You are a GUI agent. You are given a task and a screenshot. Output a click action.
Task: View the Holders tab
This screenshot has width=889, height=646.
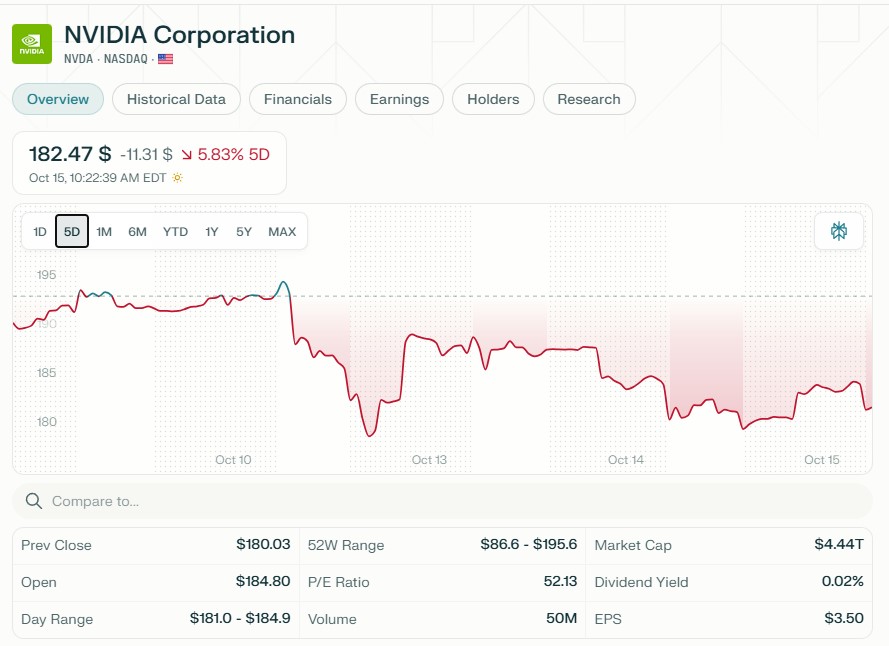click(493, 99)
